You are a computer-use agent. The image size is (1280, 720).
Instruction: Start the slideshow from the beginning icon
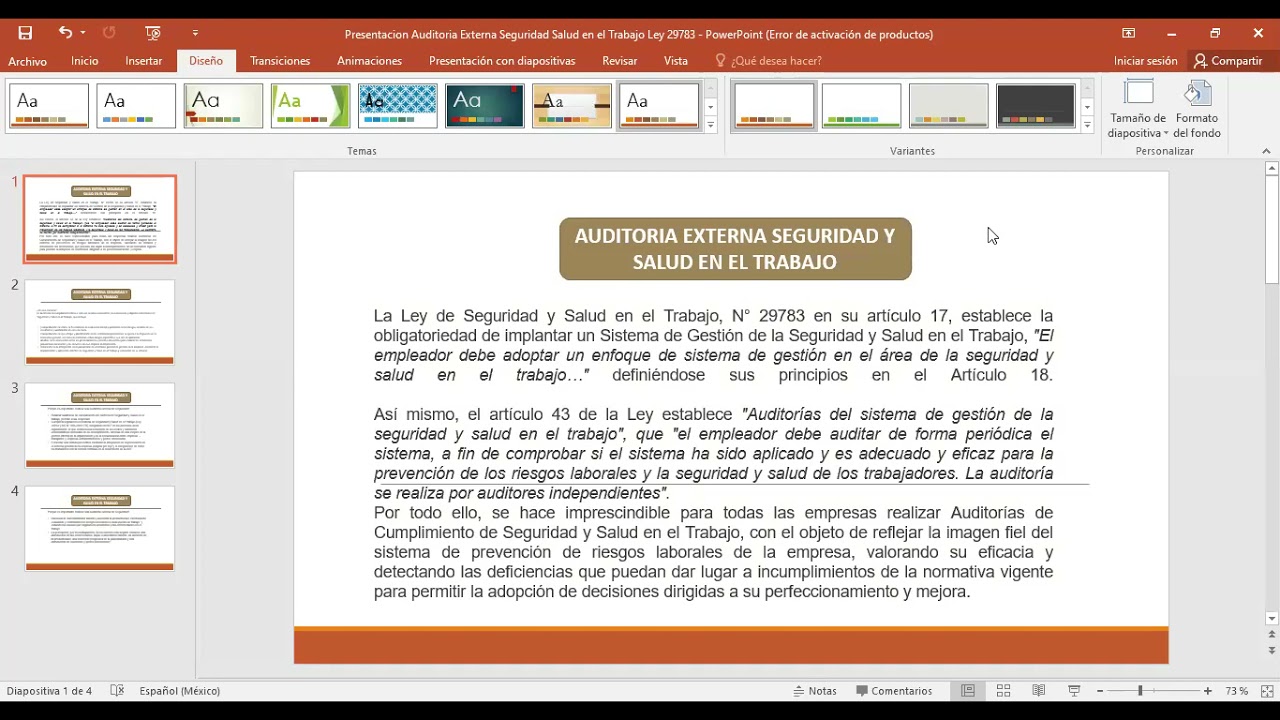coord(153,33)
